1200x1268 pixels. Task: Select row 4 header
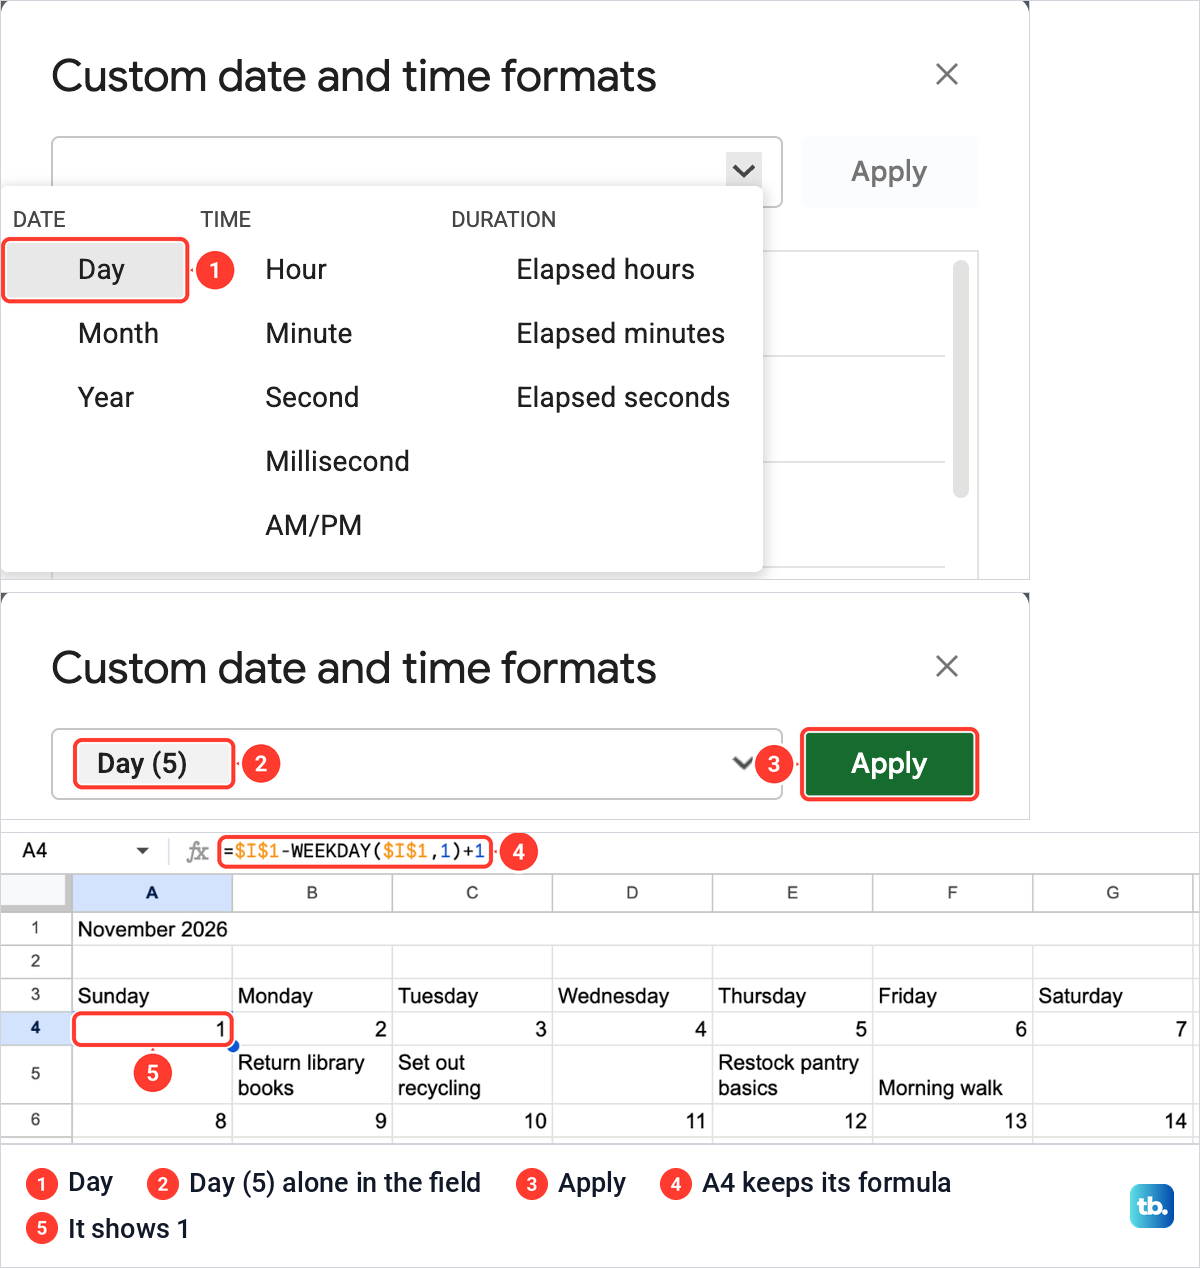36,1028
